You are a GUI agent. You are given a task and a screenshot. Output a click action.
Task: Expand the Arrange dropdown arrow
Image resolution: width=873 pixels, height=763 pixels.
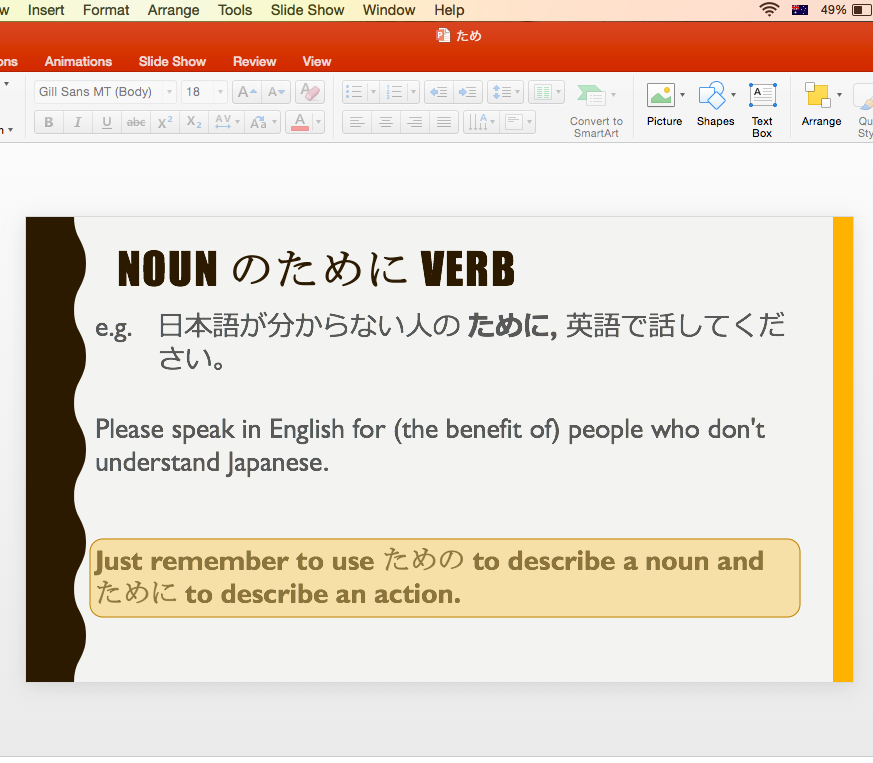(840, 95)
